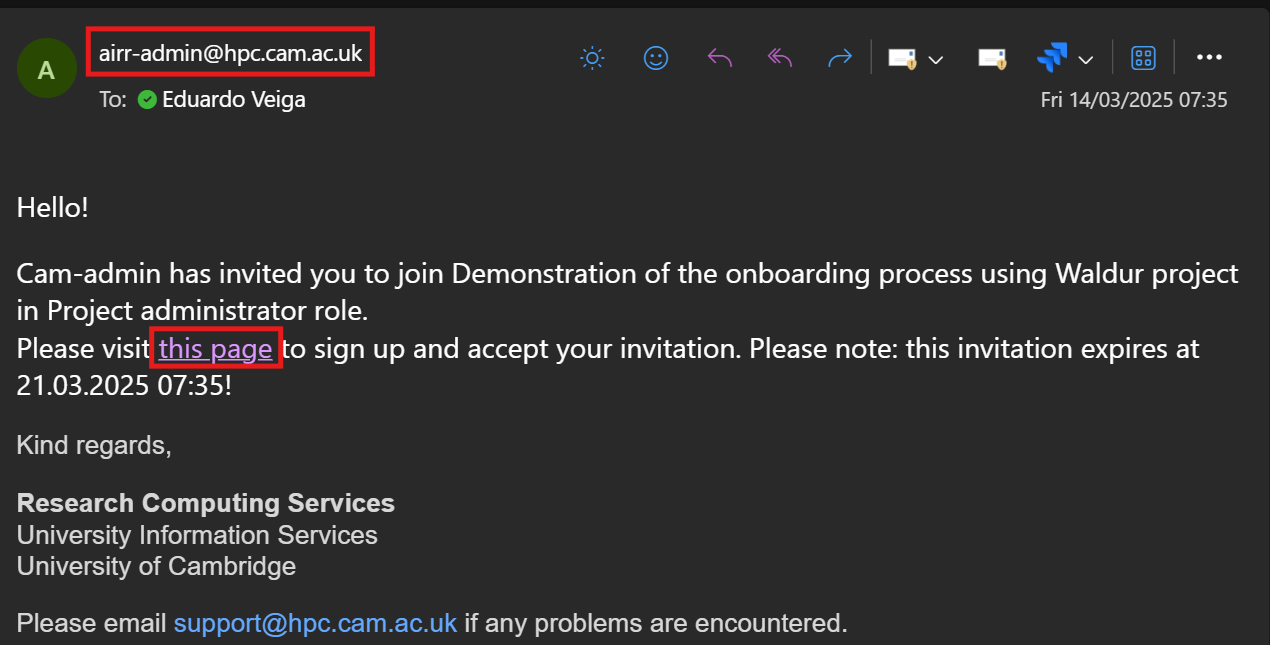Click the sender avatar labeled A

coord(46,69)
